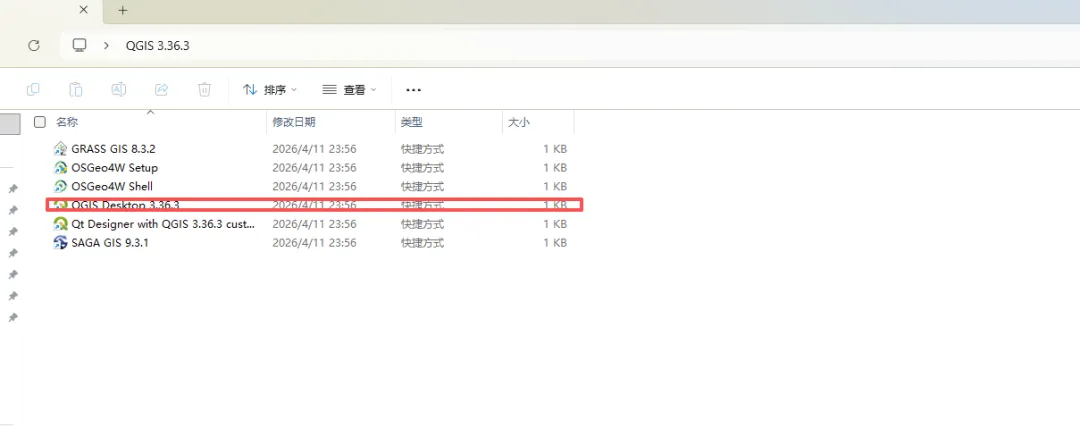Sort by the 大小 column header
The image size is (1080, 428).
(x=519, y=122)
